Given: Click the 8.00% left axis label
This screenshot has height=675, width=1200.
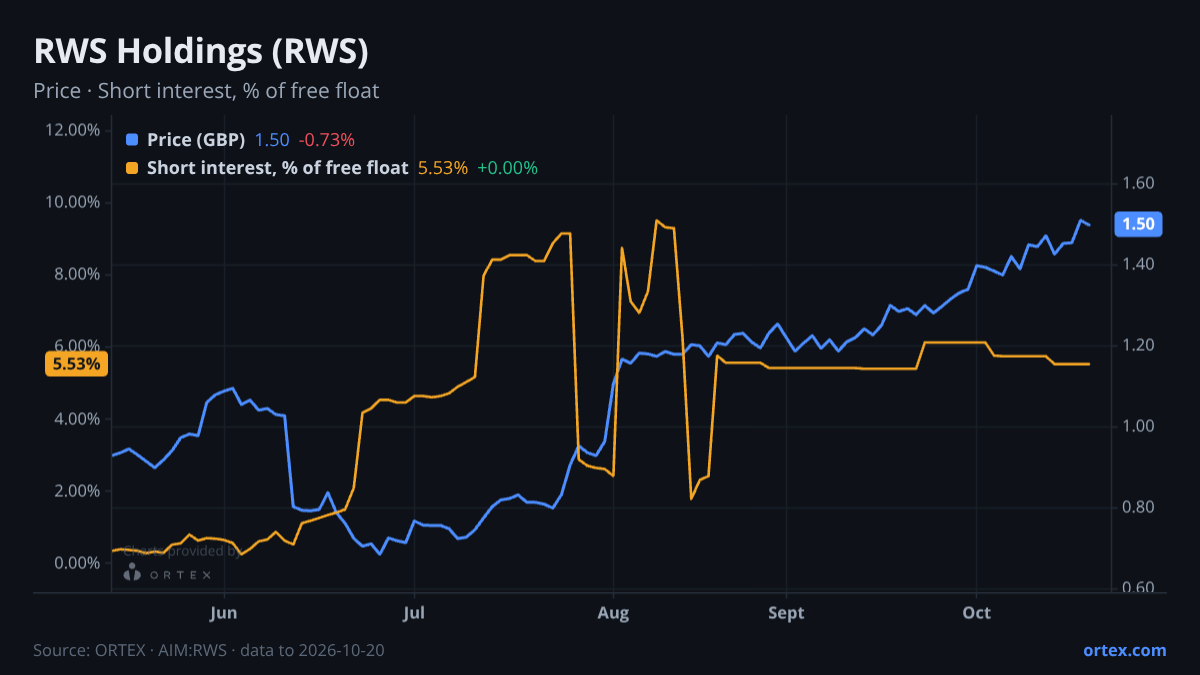Looking at the screenshot, I should 77,274.
